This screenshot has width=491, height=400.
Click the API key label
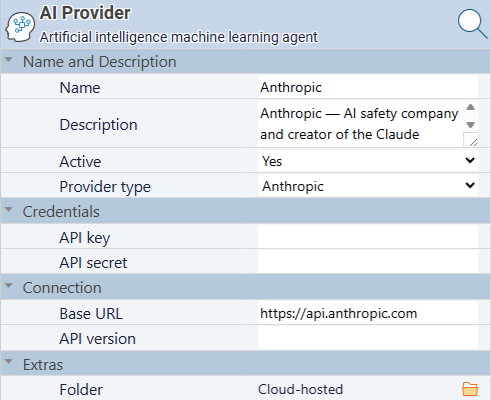point(85,238)
